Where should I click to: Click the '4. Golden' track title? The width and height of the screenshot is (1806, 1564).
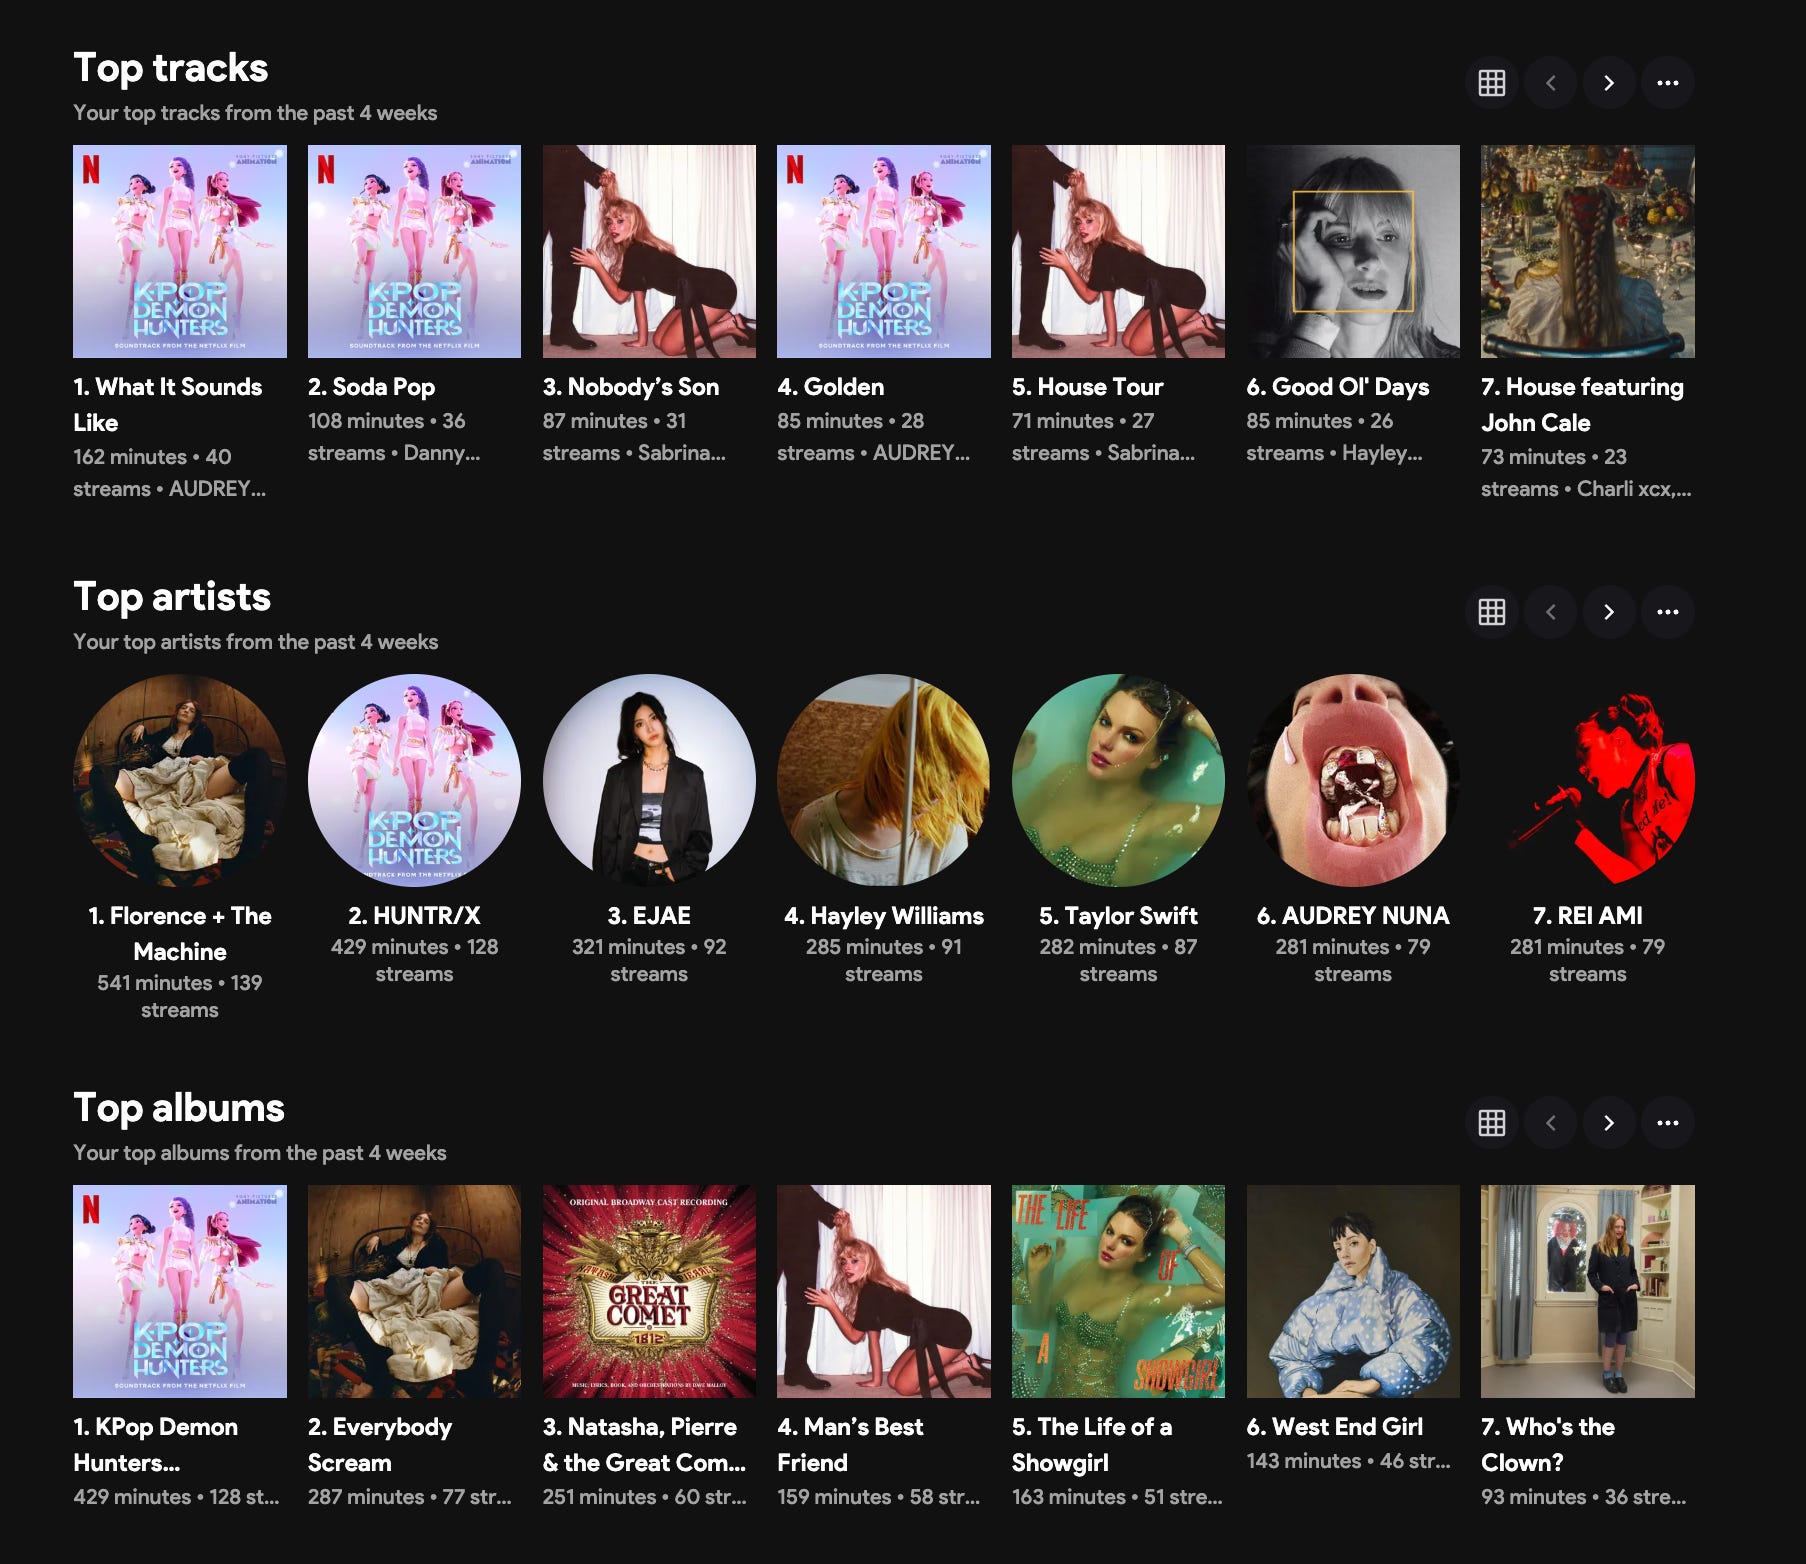tap(830, 387)
